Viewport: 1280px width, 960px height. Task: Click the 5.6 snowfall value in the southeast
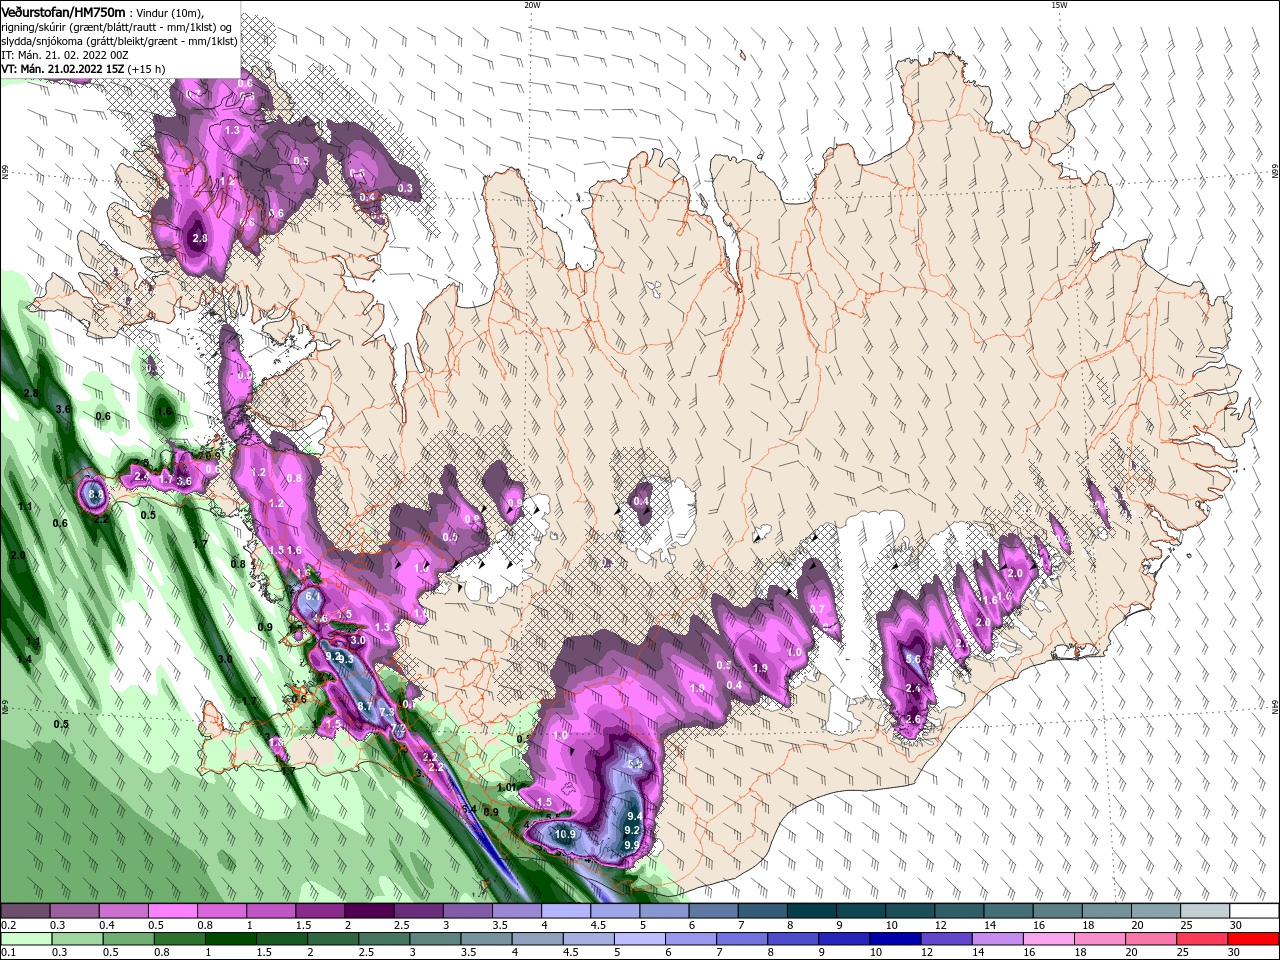pos(912,659)
